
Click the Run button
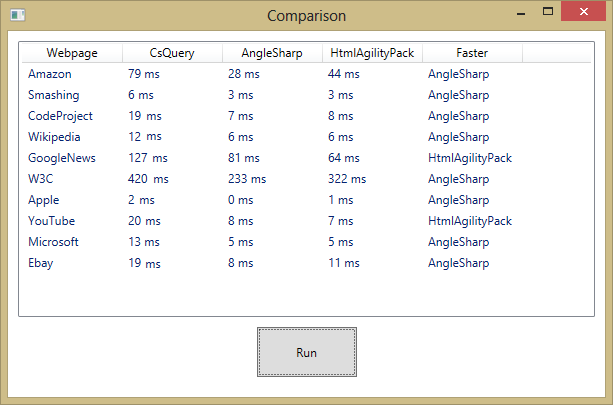(307, 352)
